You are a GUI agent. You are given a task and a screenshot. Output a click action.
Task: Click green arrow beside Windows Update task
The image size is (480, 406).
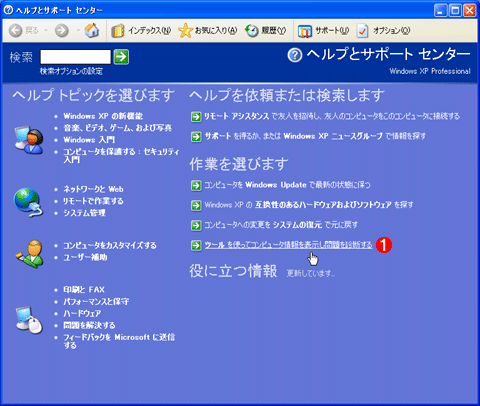tap(196, 185)
